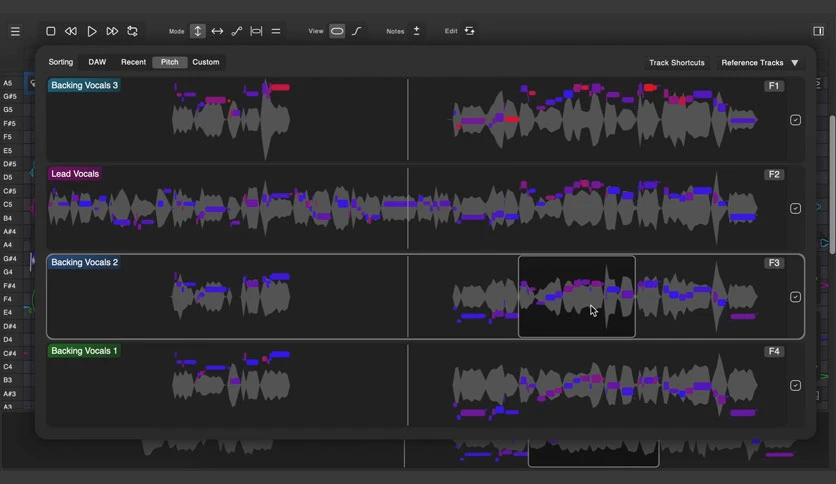
Task: Select the Backing Vocals 1 track label
Action: pyautogui.click(x=84, y=351)
